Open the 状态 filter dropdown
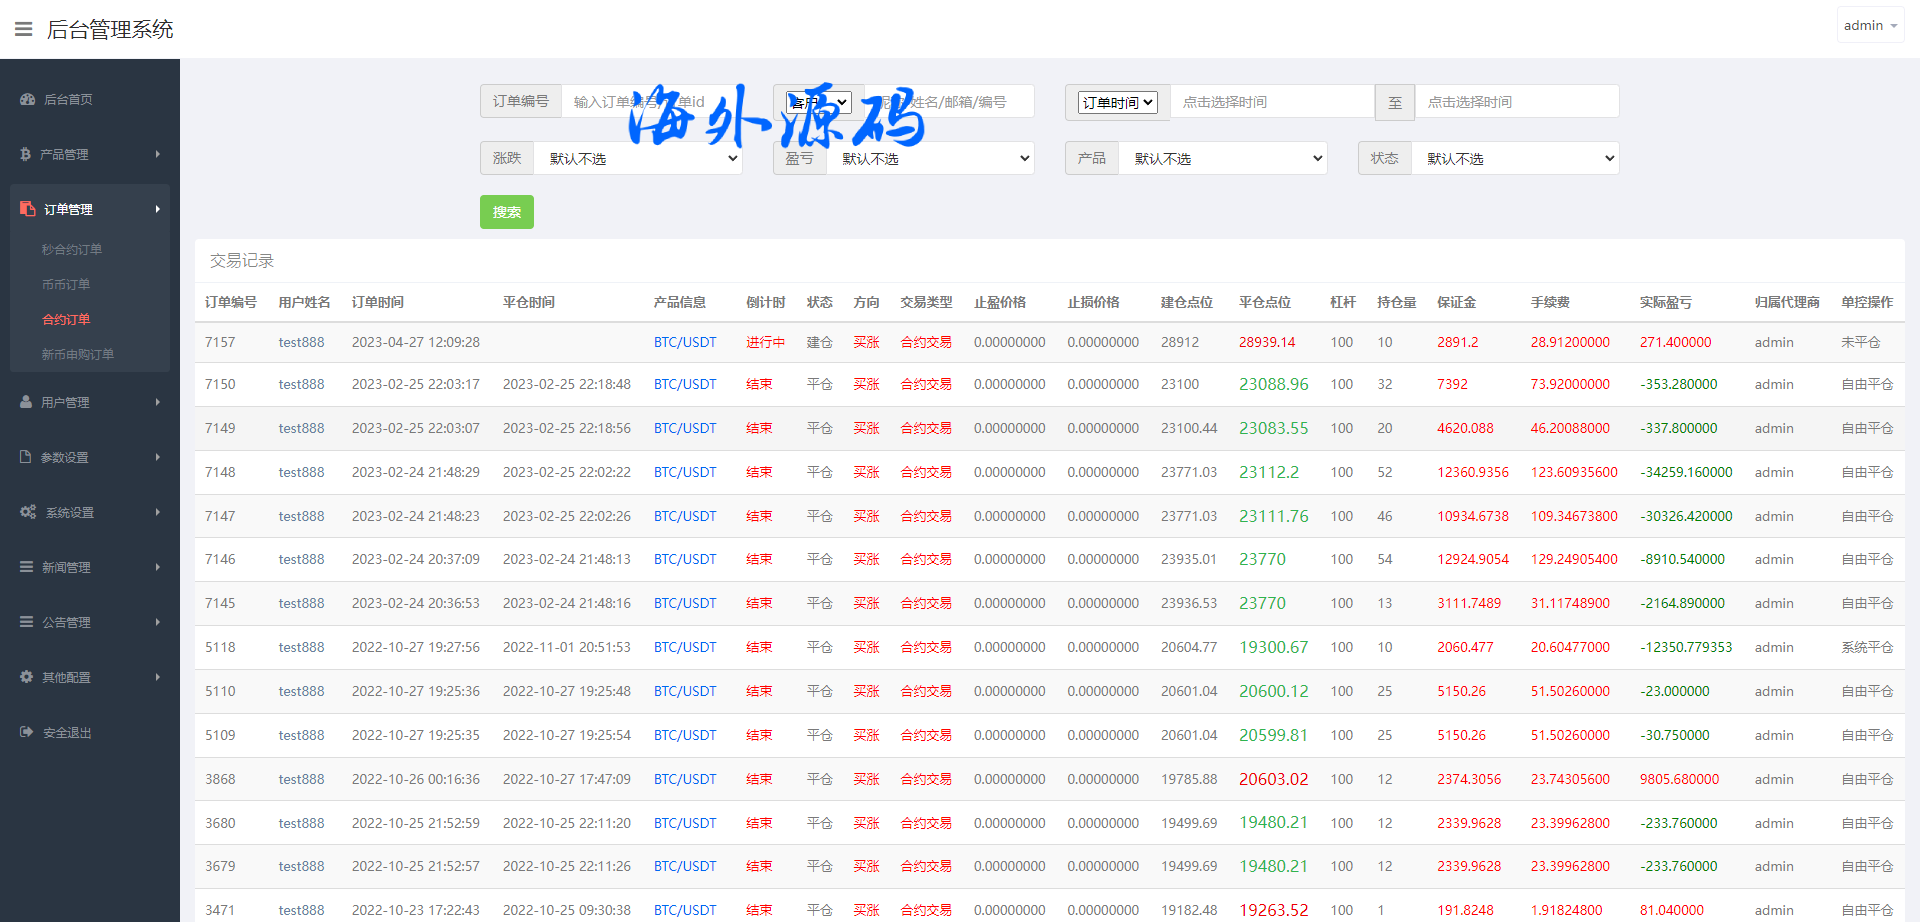Viewport: 1920px width, 922px height. 1515,158
